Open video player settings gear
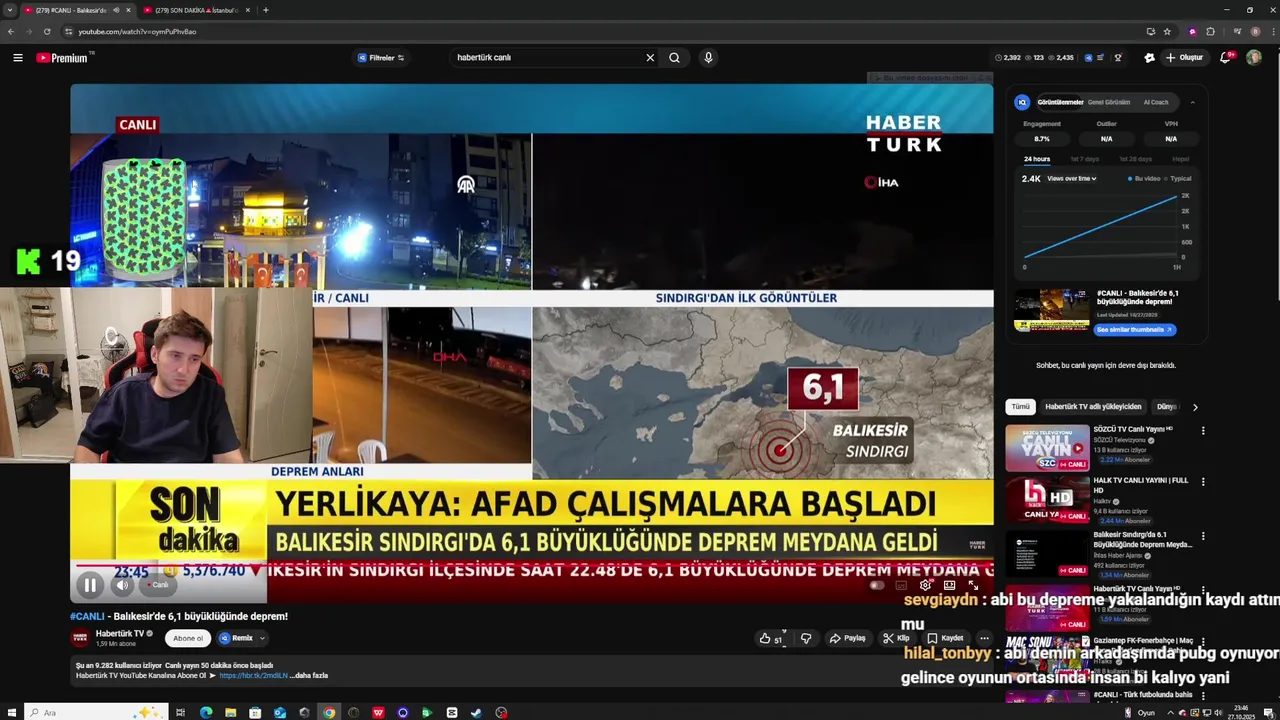 pyautogui.click(x=926, y=585)
